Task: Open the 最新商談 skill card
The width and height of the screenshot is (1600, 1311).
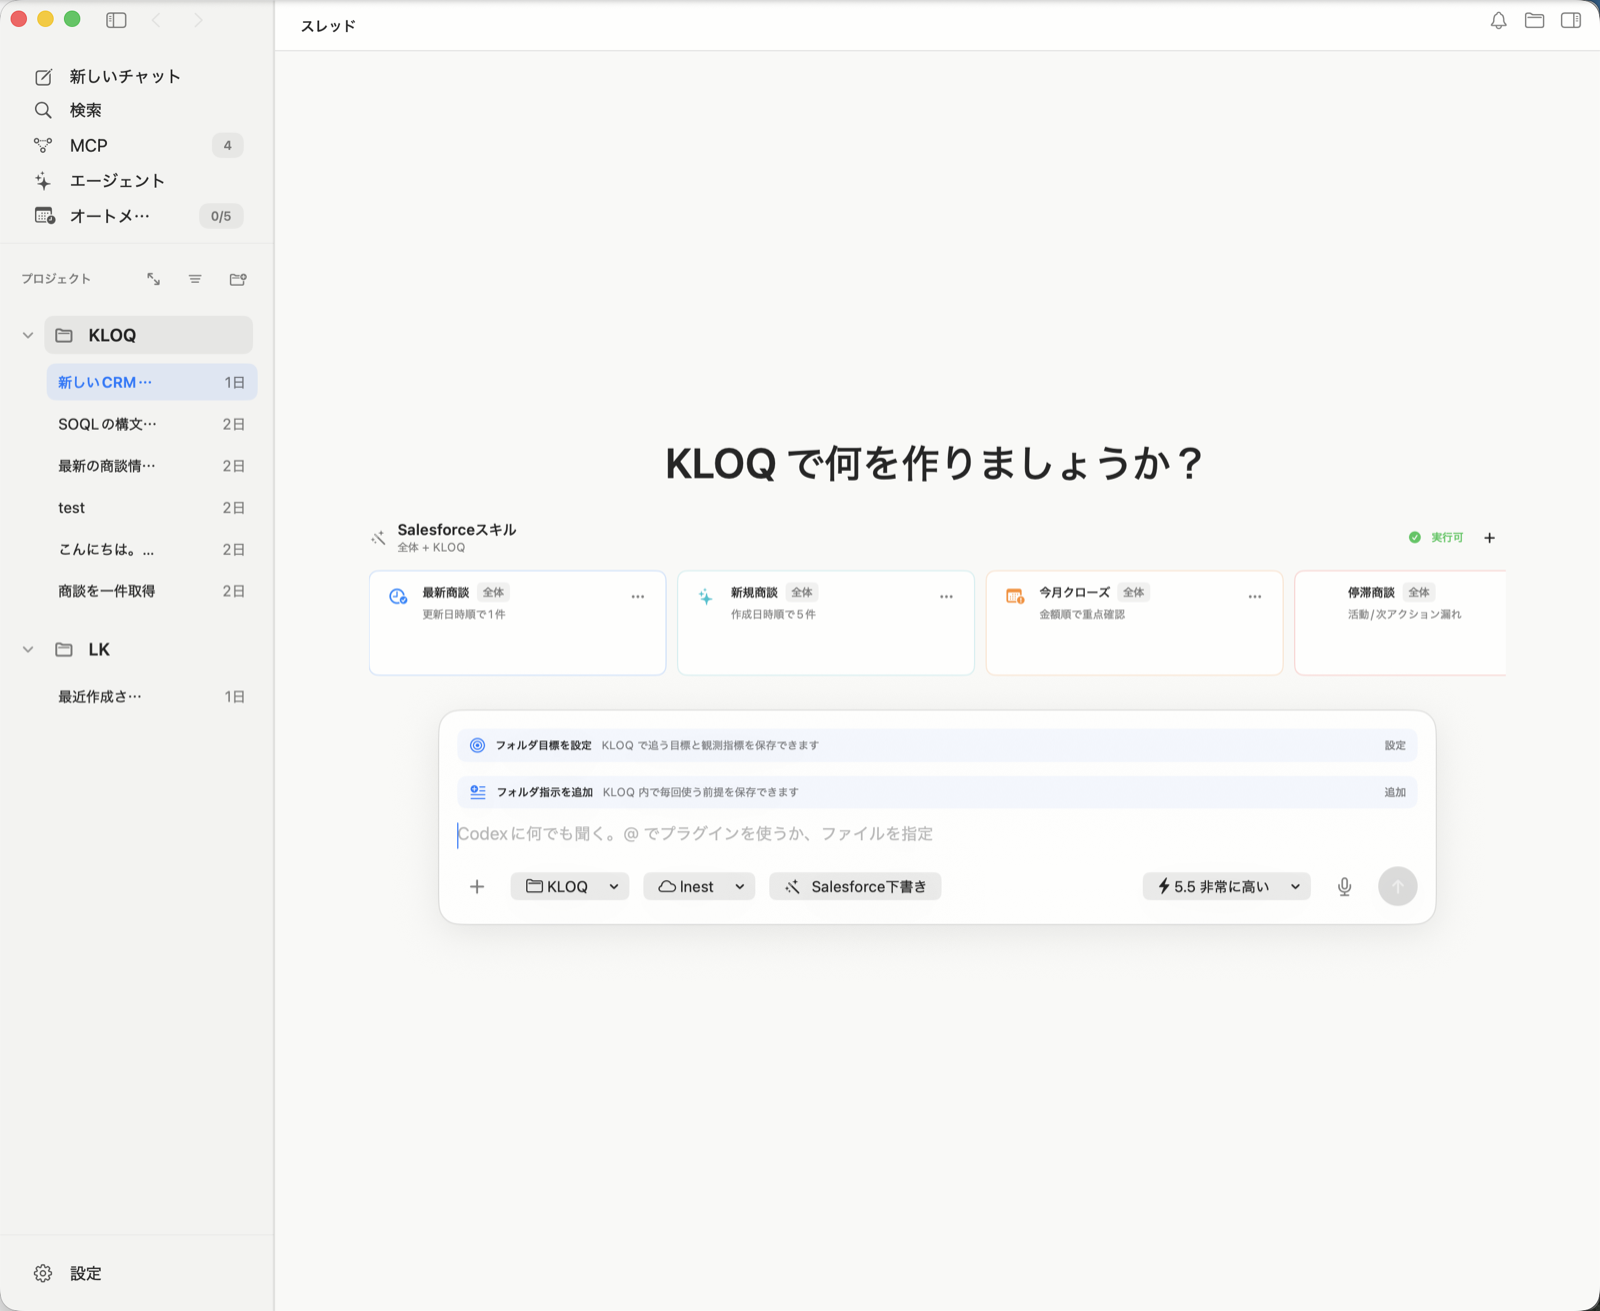Action: click(517, 623)
